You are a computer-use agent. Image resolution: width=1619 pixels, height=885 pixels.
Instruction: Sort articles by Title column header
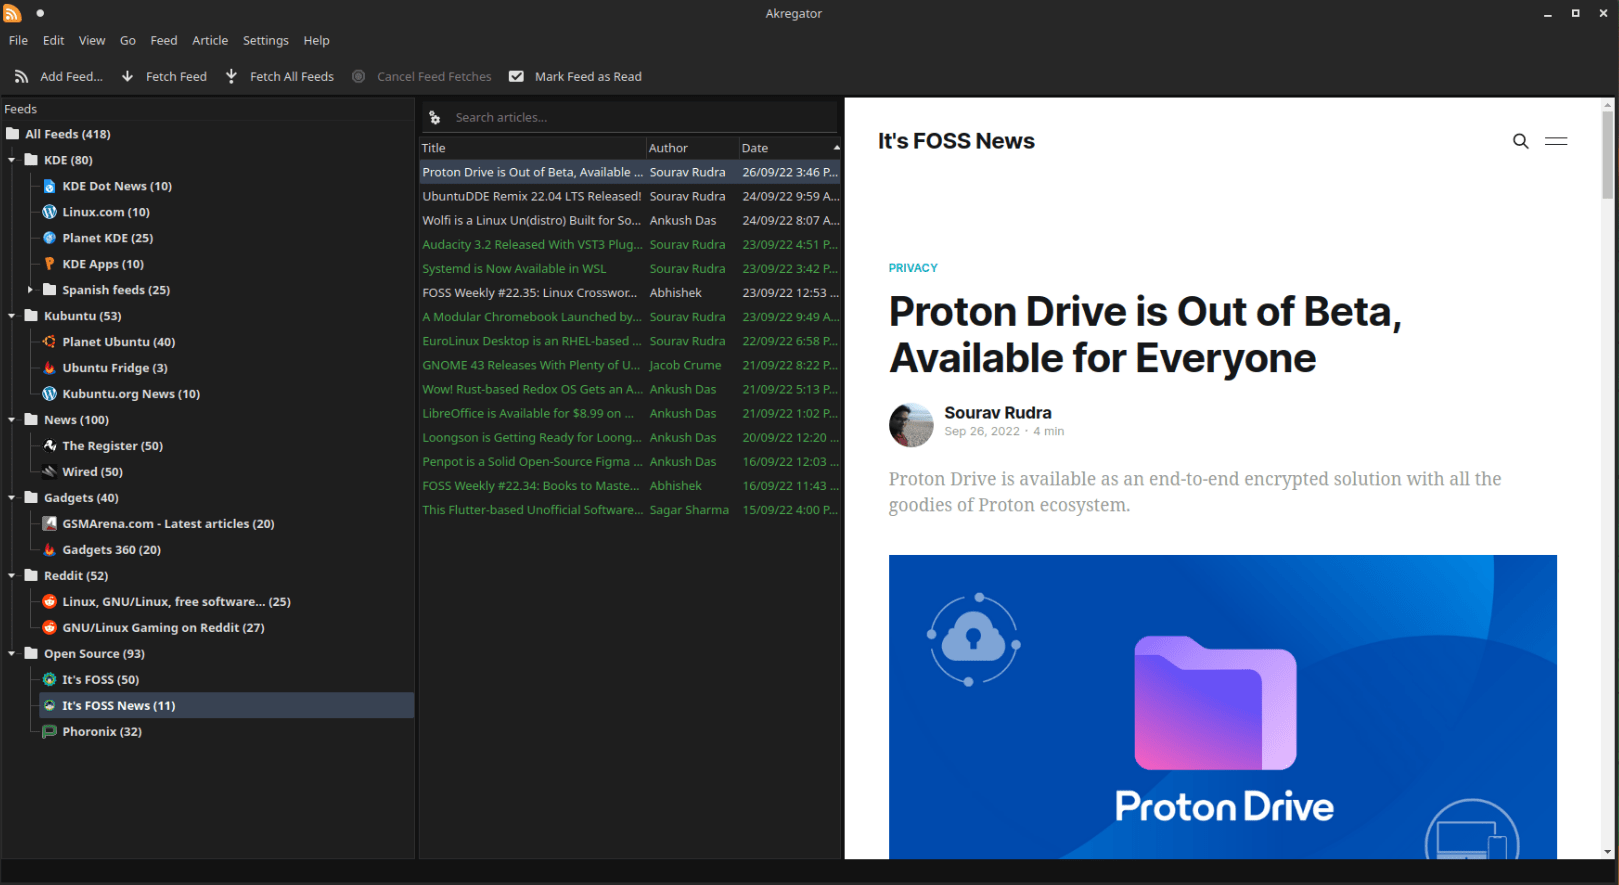[x=532, y=148]
